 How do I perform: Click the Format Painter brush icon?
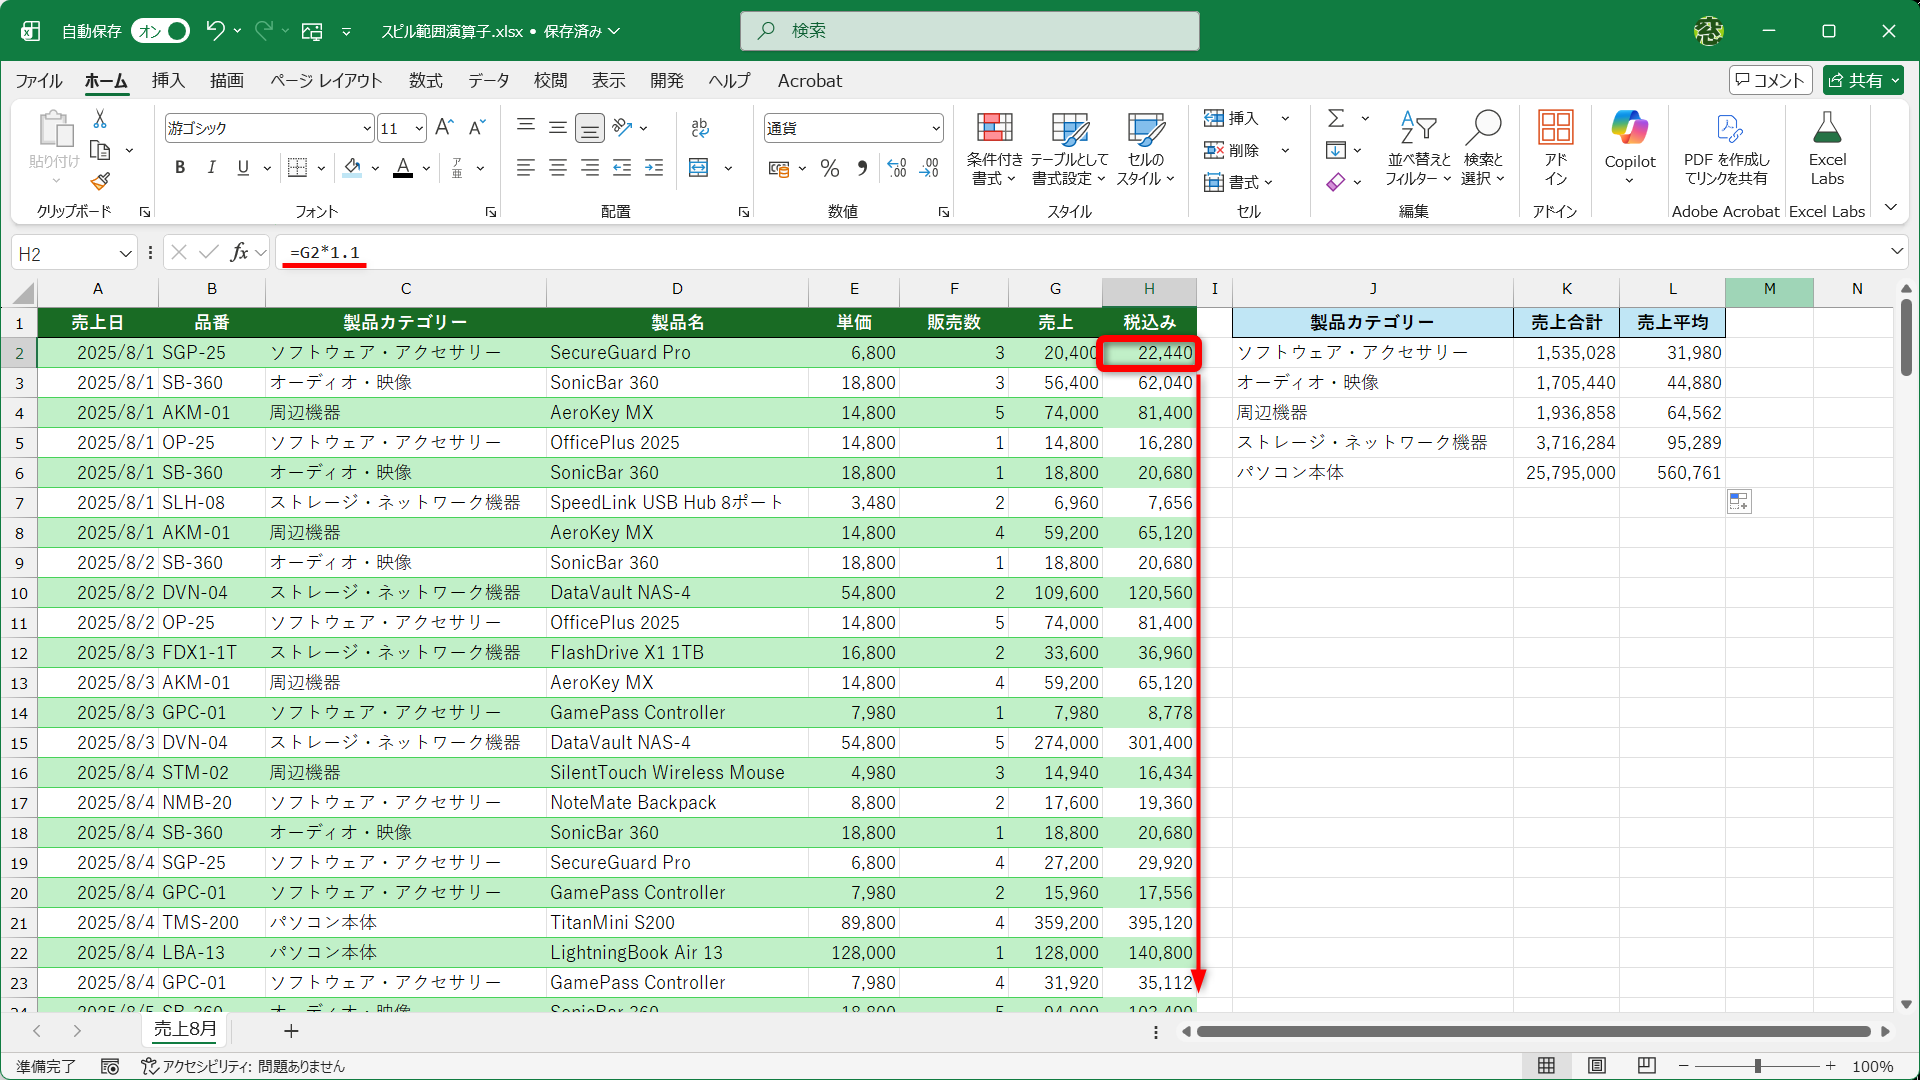100,182
